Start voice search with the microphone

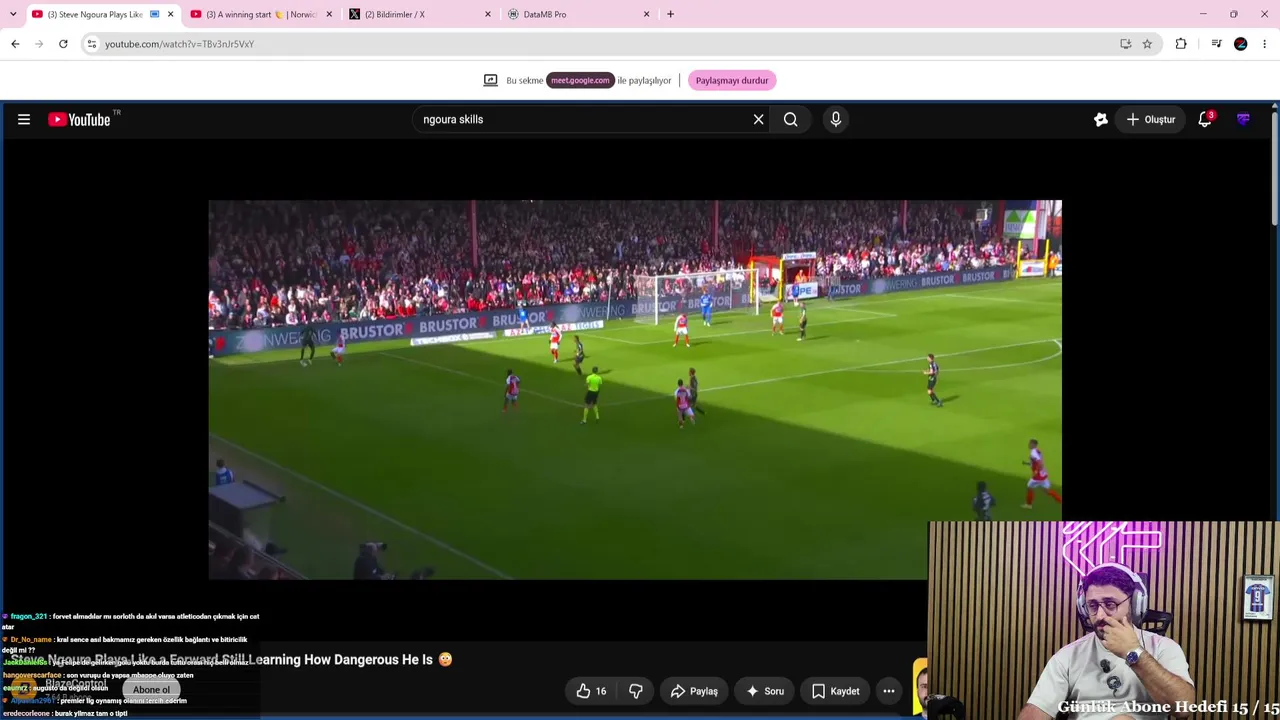tap(836, 120)
